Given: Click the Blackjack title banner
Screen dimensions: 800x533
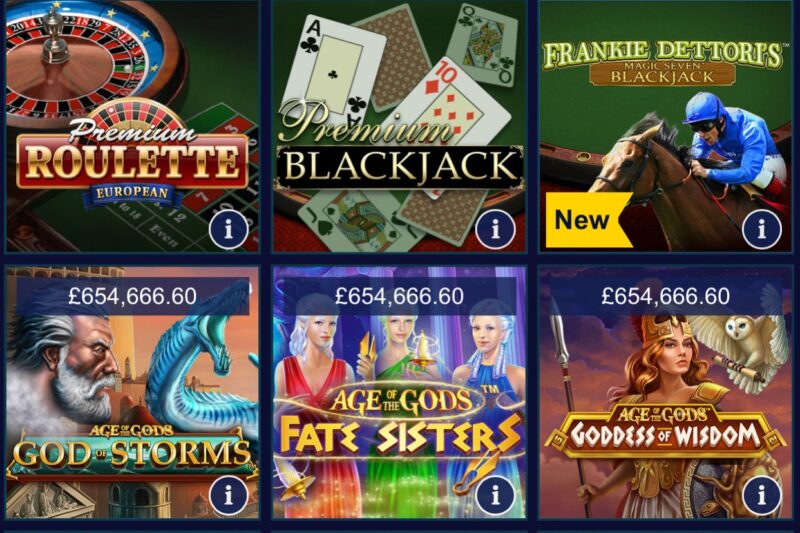Looking at the screenshot, I should coord(399,167).
